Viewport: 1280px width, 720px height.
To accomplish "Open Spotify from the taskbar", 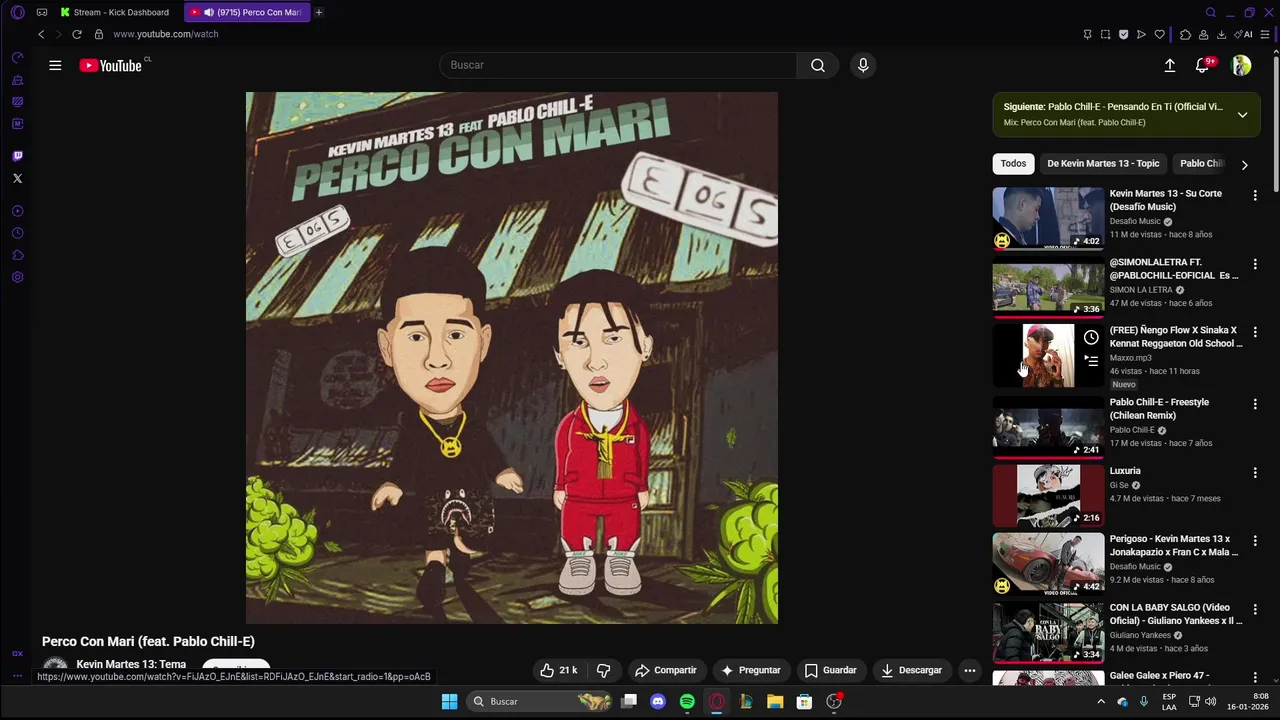I will (x=687, y=701).
